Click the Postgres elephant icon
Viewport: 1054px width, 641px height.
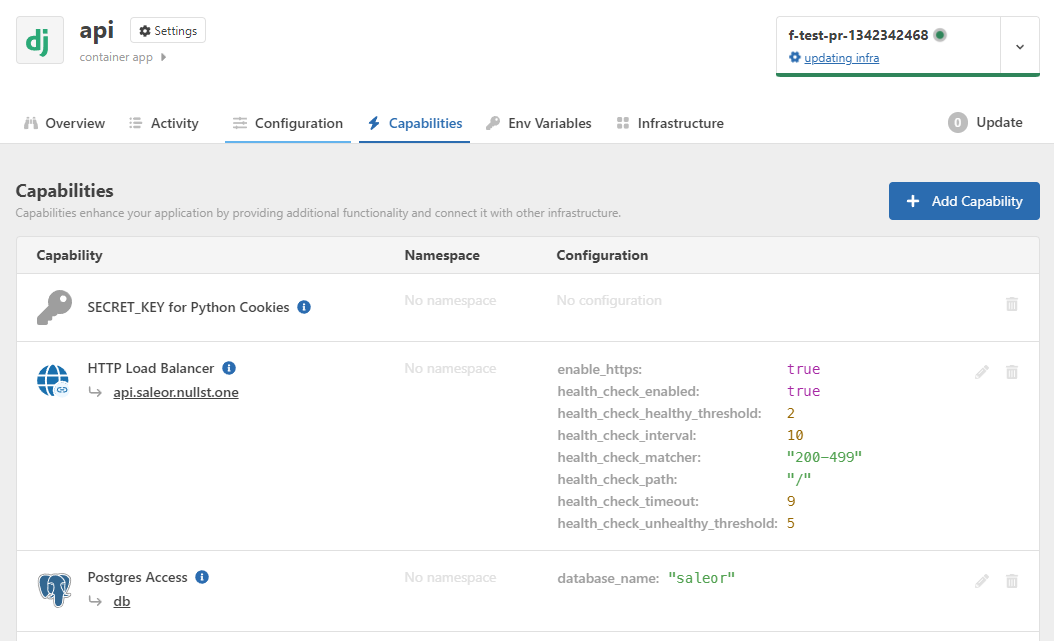coord(54,588)
